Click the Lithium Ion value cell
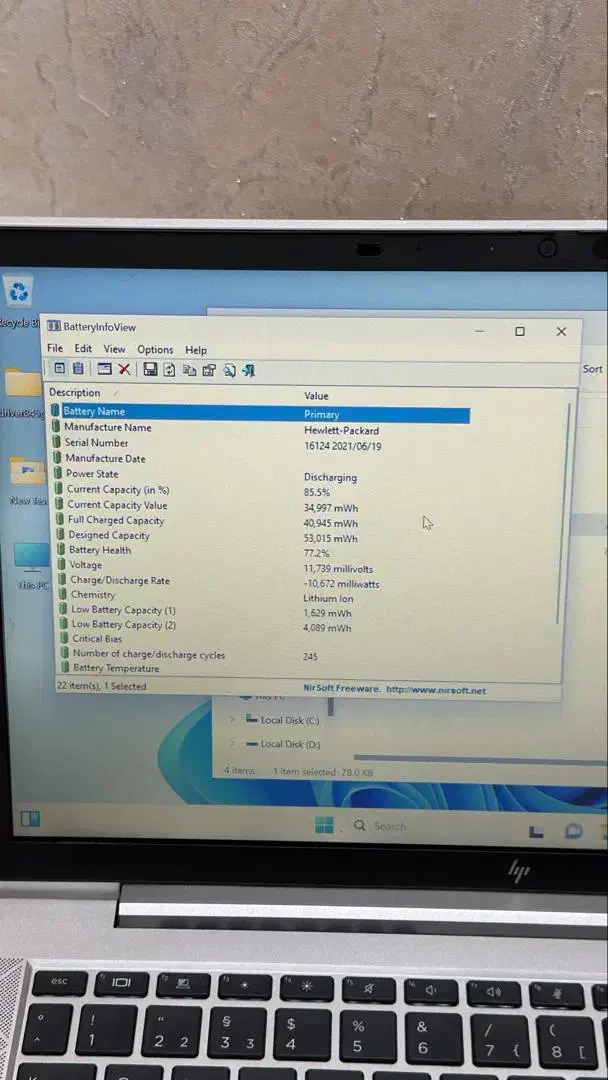 pos(328,599)
